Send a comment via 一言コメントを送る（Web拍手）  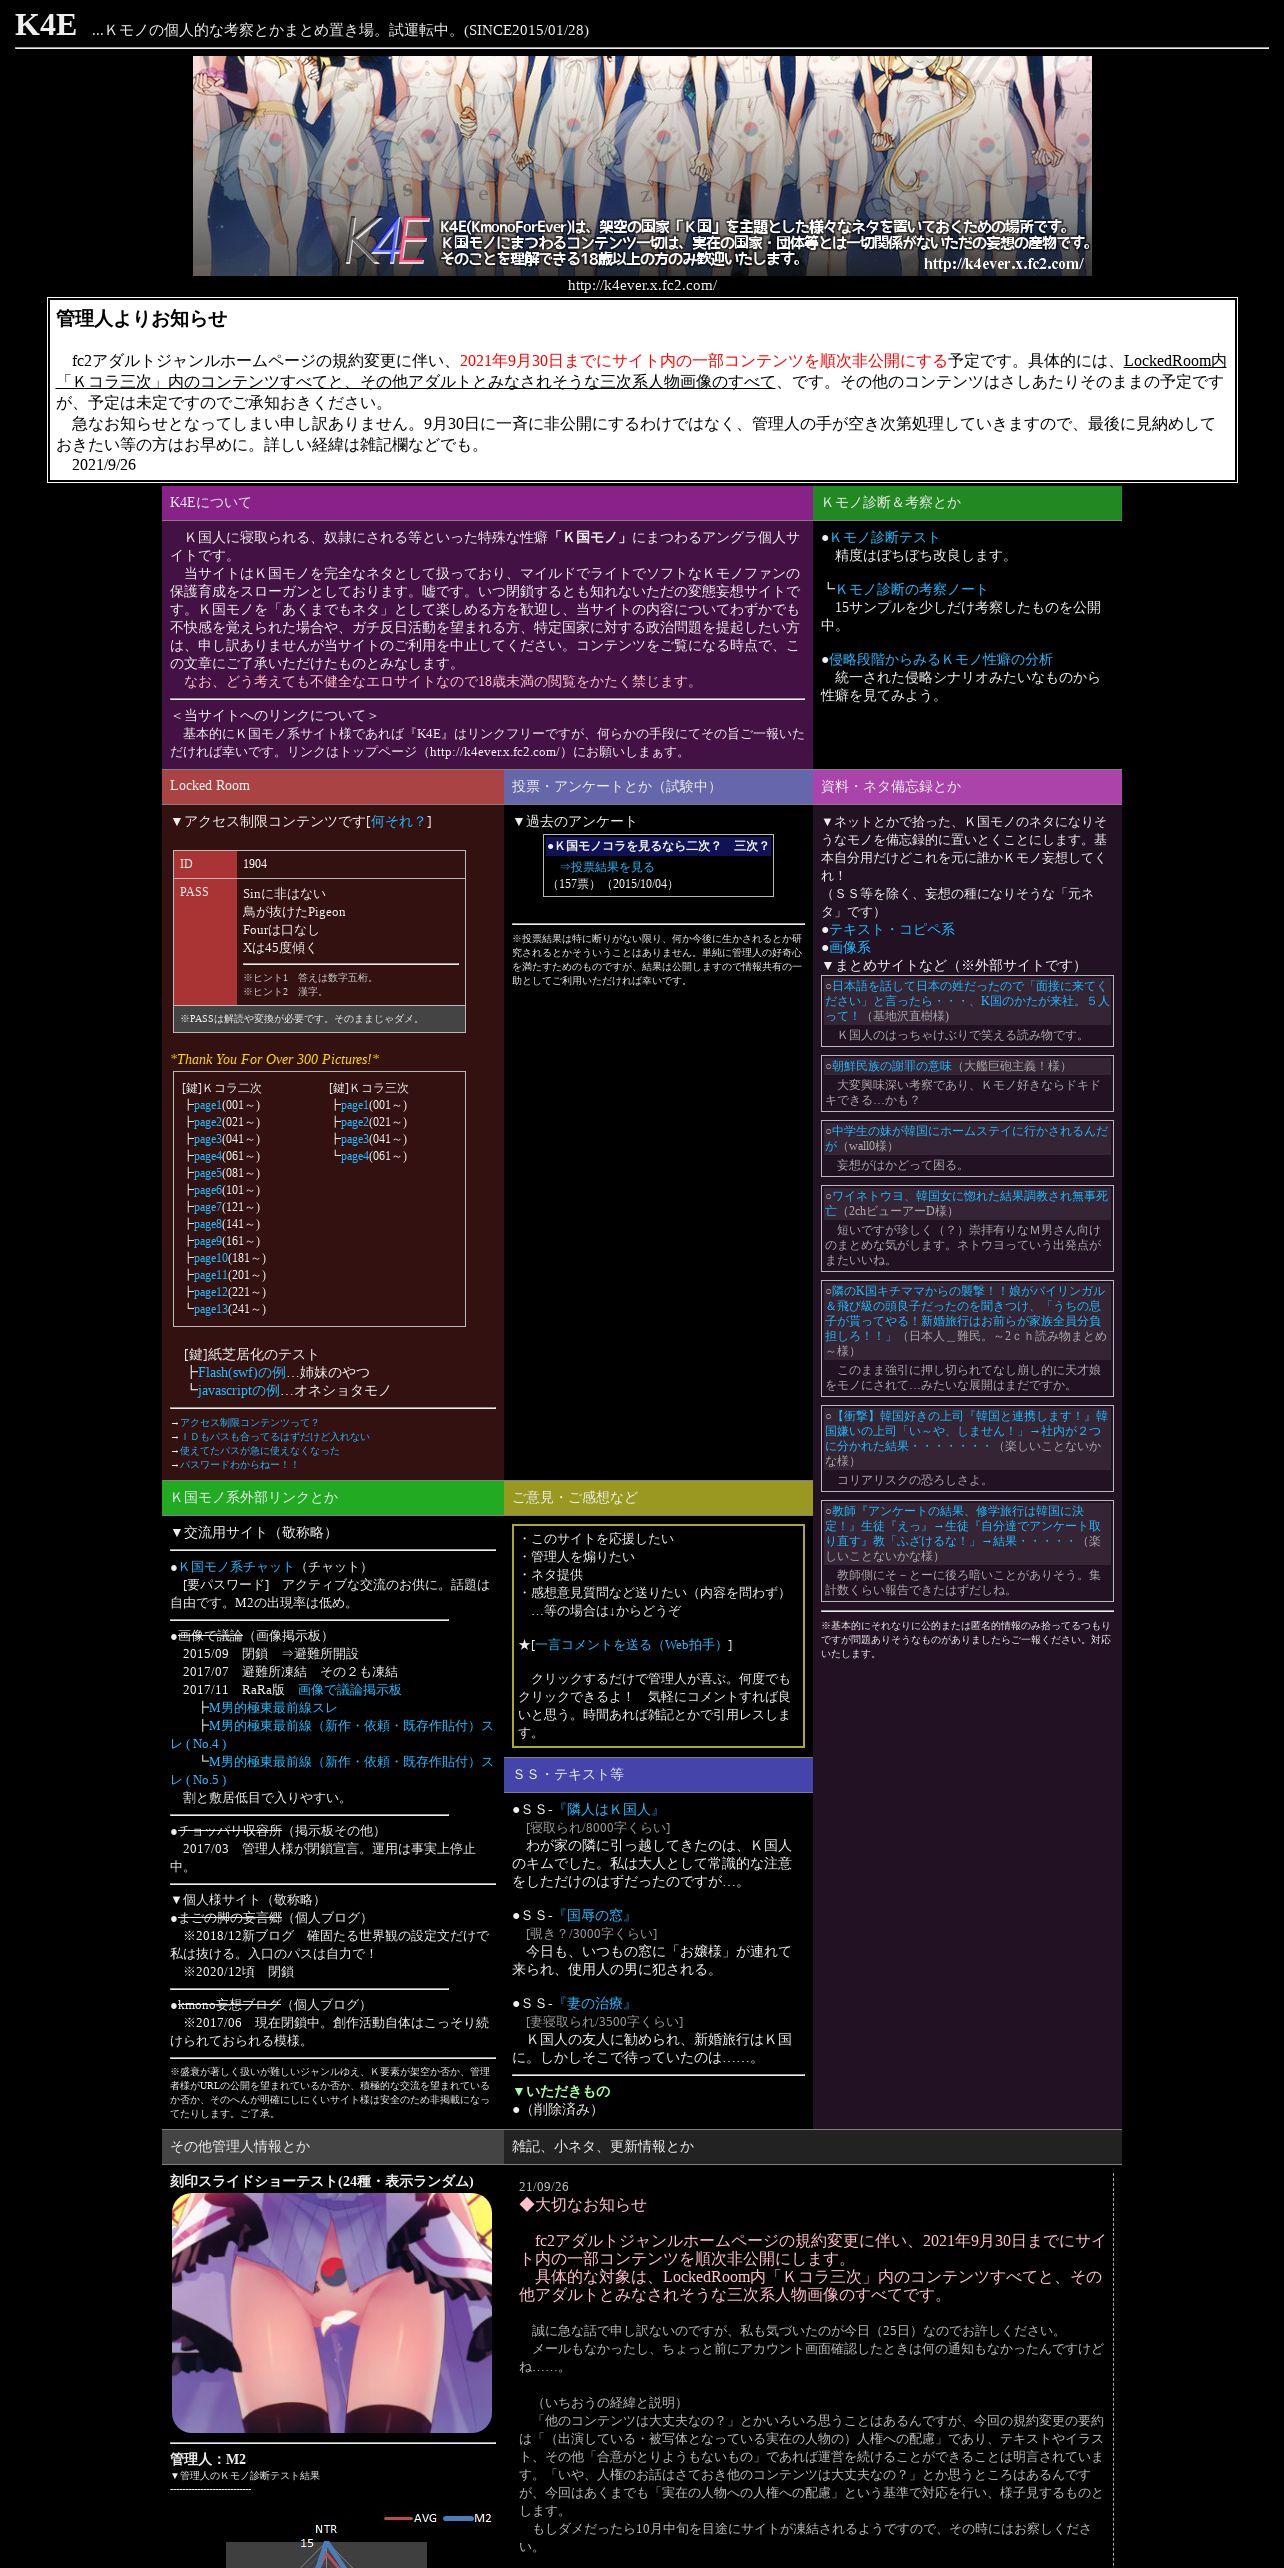tap(630, 1644)
